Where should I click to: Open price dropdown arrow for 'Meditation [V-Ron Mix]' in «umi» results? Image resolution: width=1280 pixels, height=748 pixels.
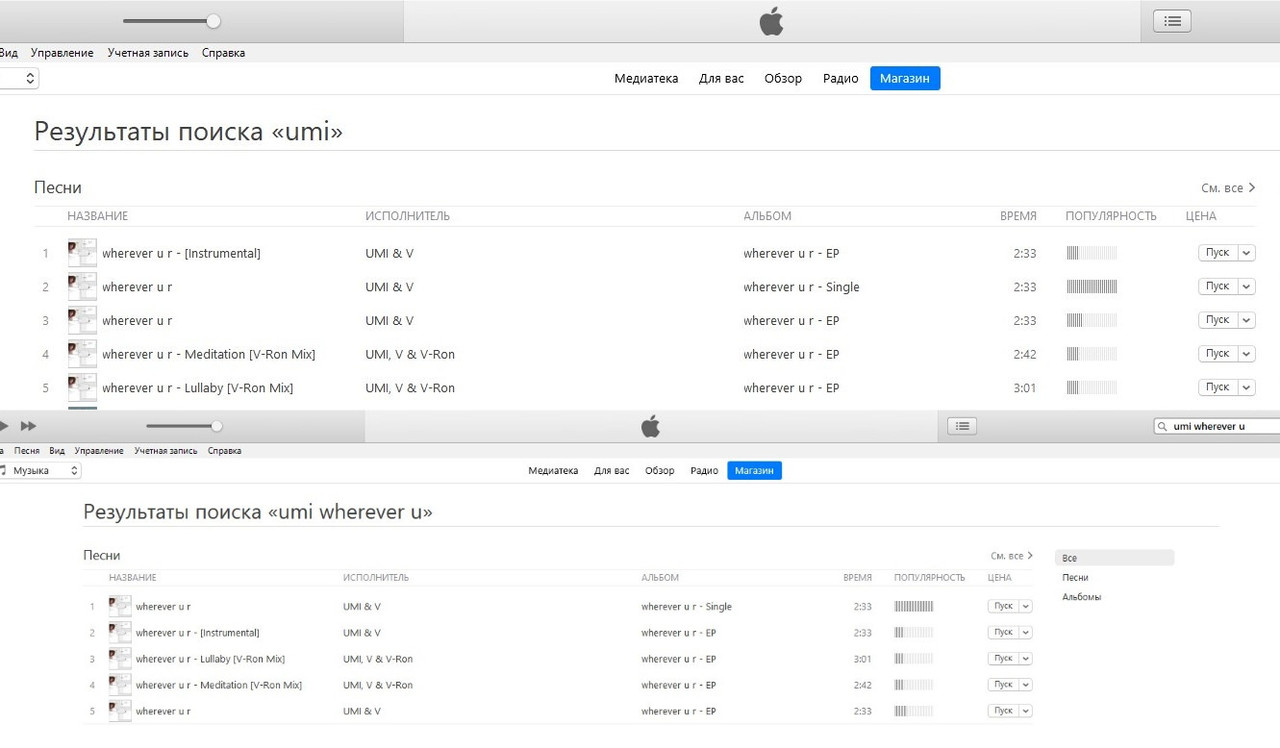[1246, 354]
